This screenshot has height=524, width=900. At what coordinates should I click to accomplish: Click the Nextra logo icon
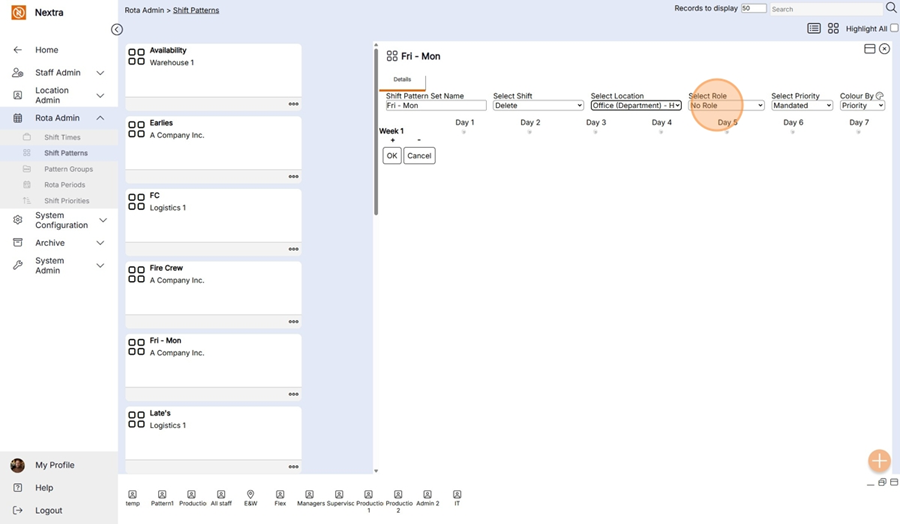click(x=18, y=12)
